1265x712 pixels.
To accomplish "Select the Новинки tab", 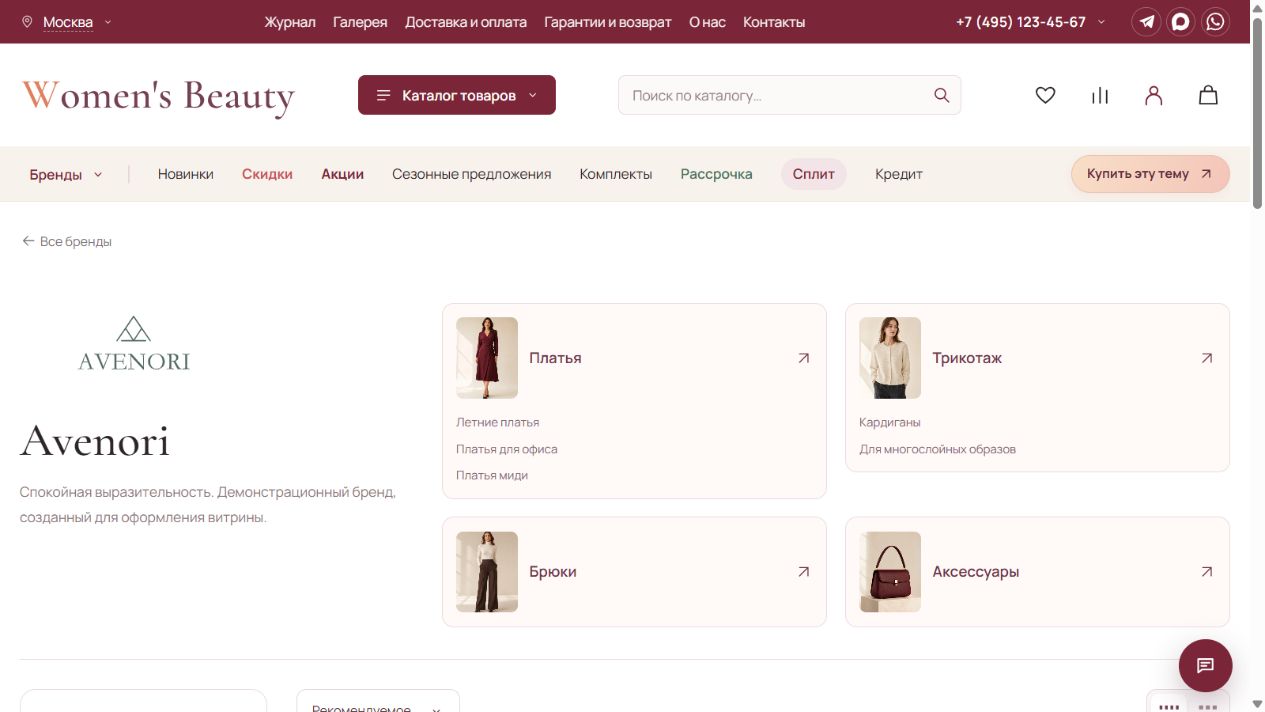I will 186,174.
